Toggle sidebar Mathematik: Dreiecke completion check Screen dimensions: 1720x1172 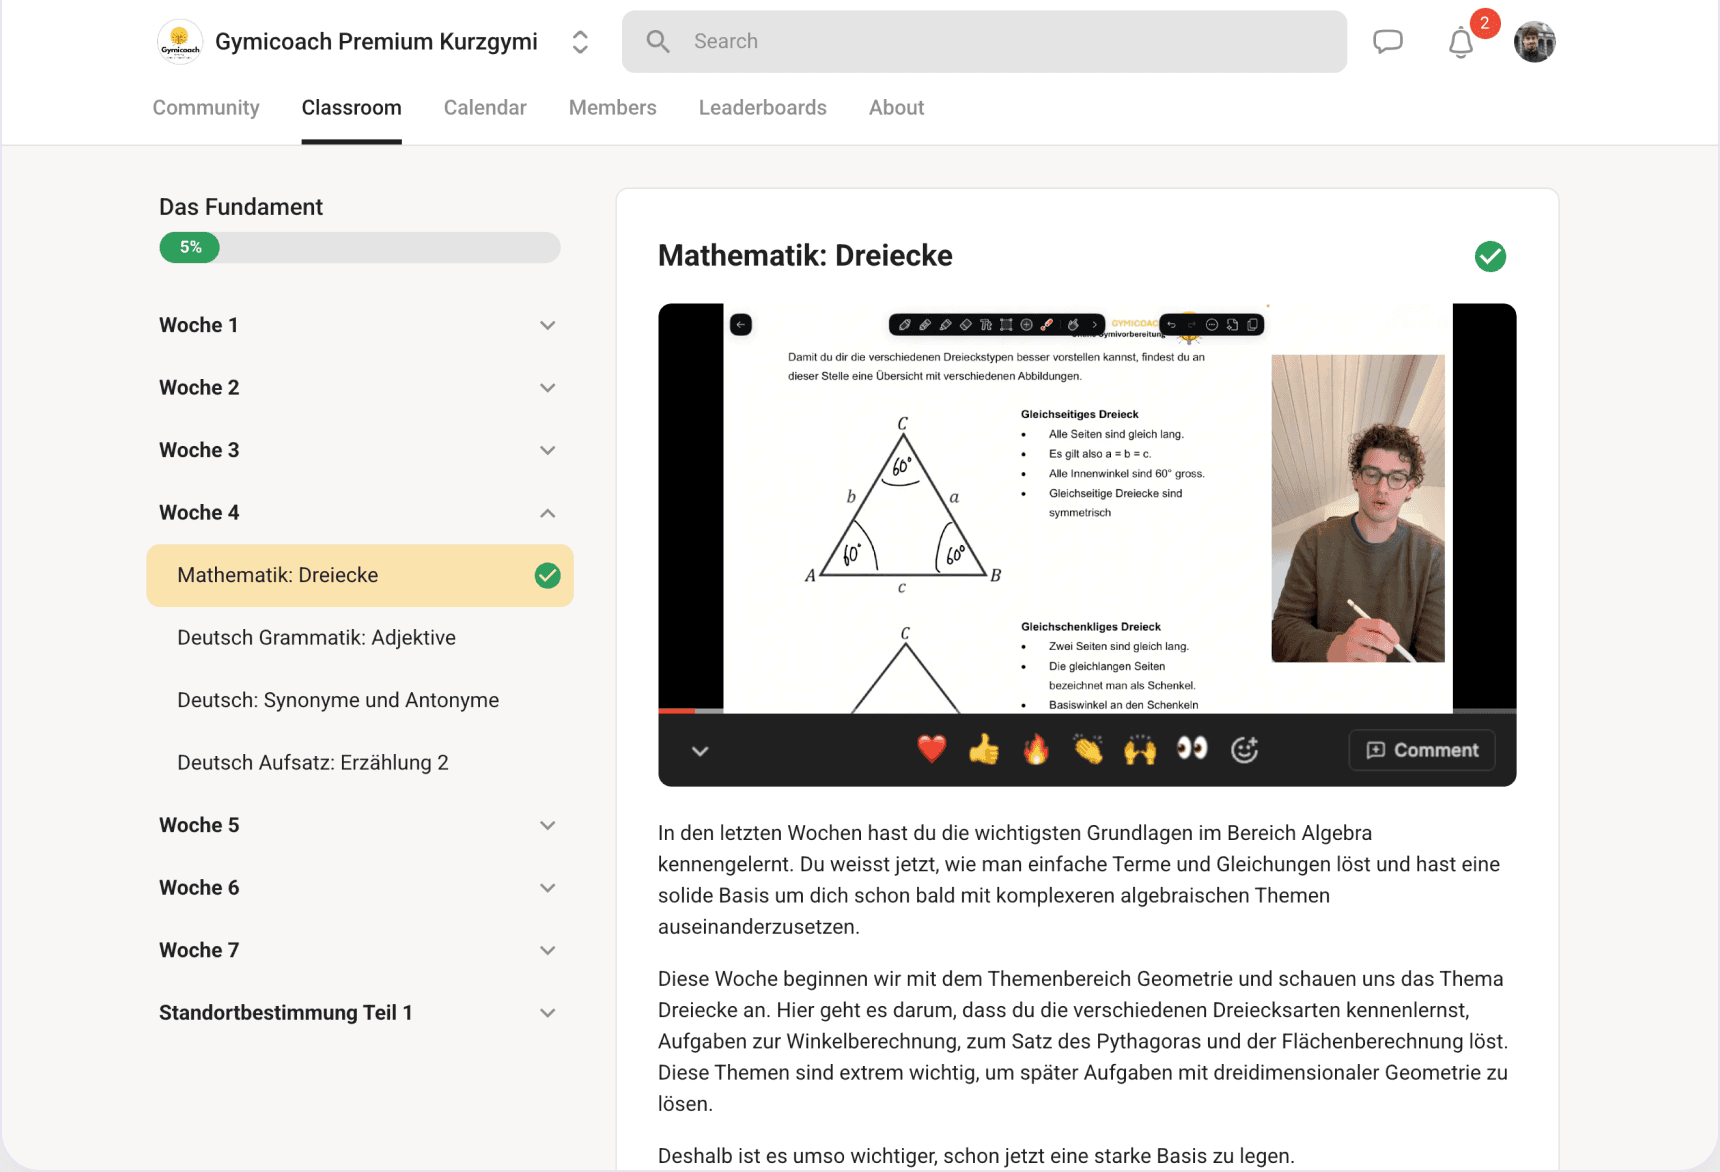click(548, 575)
